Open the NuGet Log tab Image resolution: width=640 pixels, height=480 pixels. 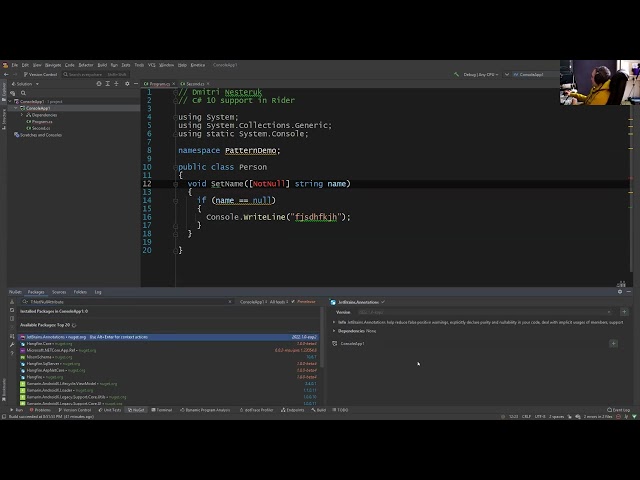coord(98,292)
